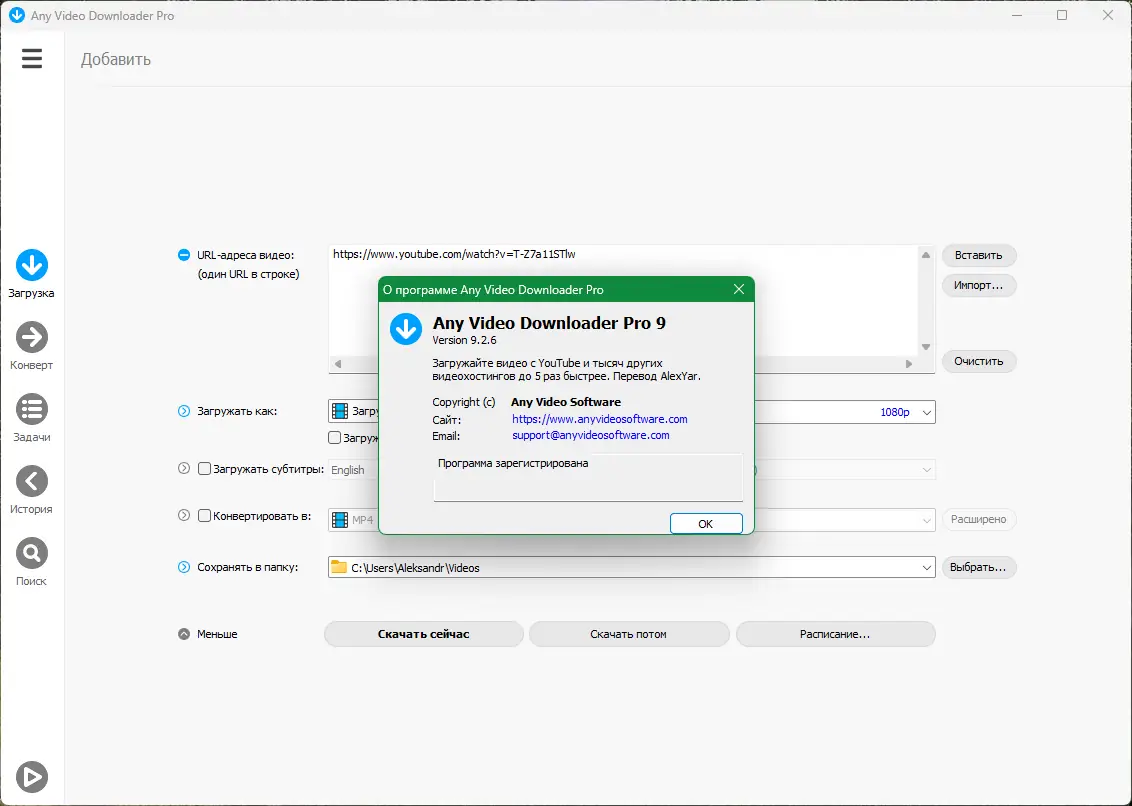1132x806 pixels.
Task: Click the Импорт... button
Action: 979,285
